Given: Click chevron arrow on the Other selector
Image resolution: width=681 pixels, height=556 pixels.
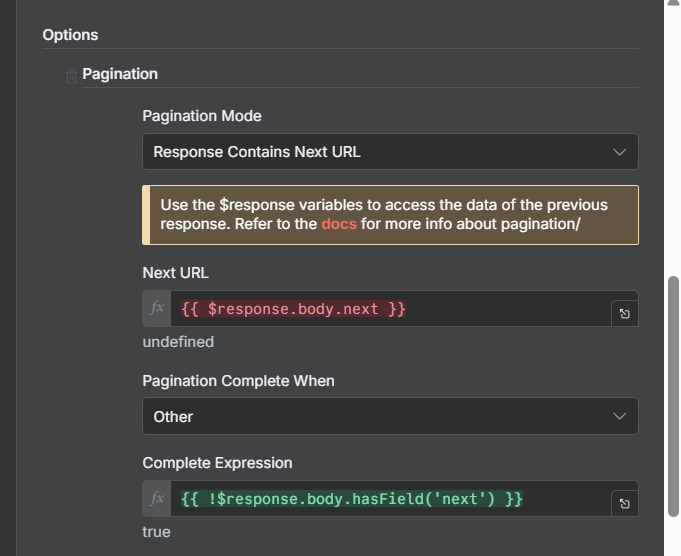Looking at the screenshot, I should coord(619,416).
